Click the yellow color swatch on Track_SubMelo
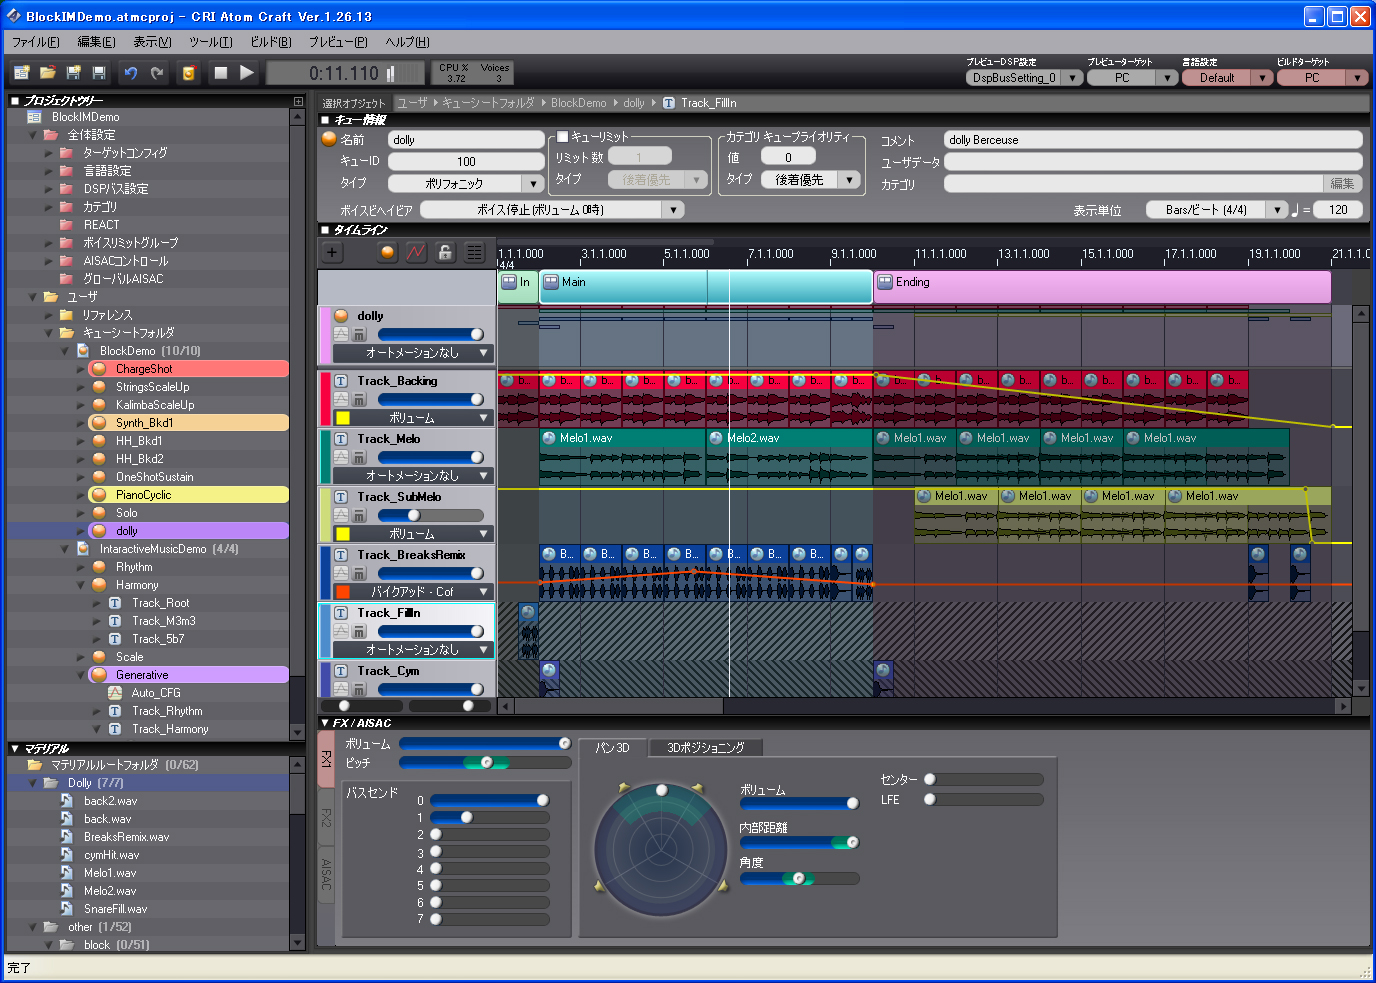The image size is (1376, 983). 342,534
